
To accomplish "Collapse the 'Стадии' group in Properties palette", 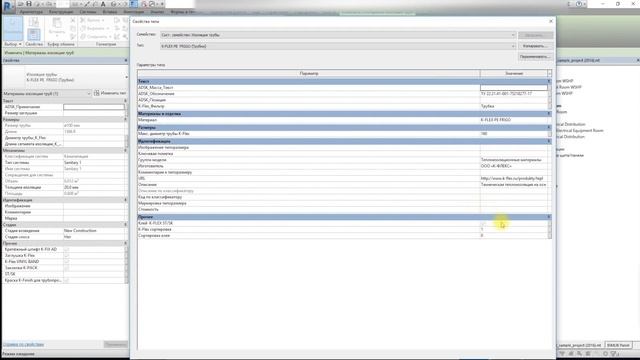I will 125,224.
